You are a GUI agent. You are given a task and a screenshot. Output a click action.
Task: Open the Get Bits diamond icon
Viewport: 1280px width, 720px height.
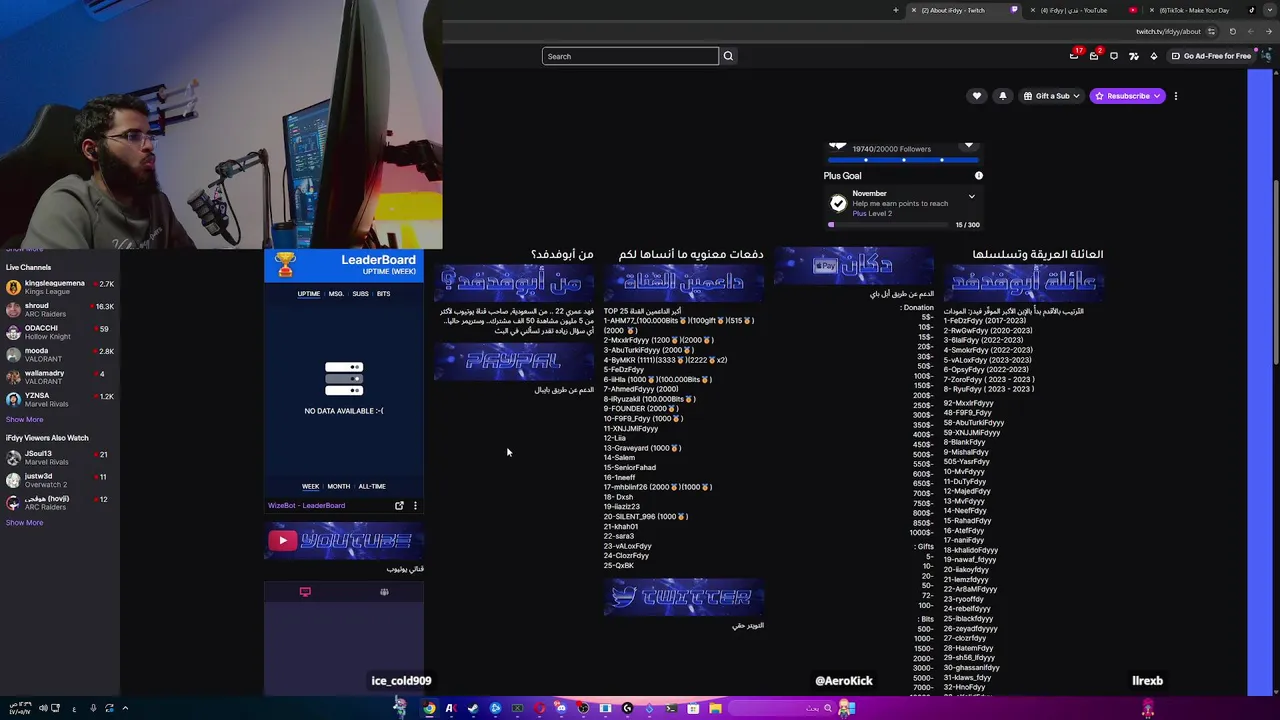[1154, 56]
